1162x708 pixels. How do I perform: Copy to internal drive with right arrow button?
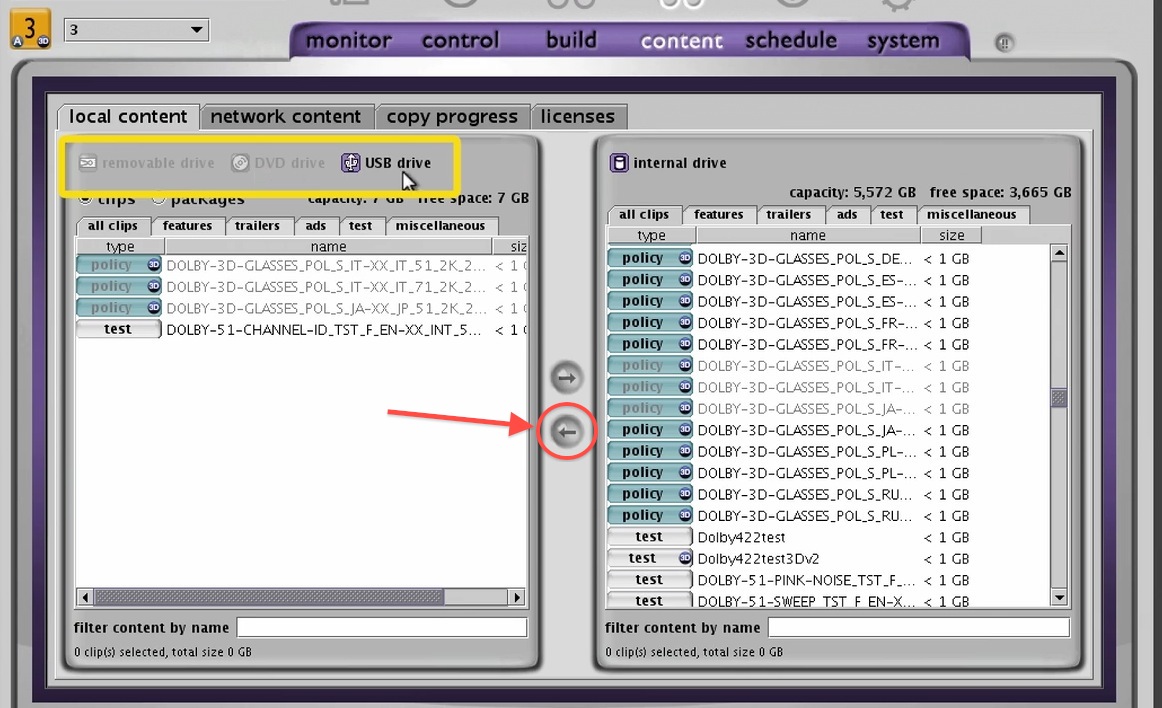tap(567, 377)
